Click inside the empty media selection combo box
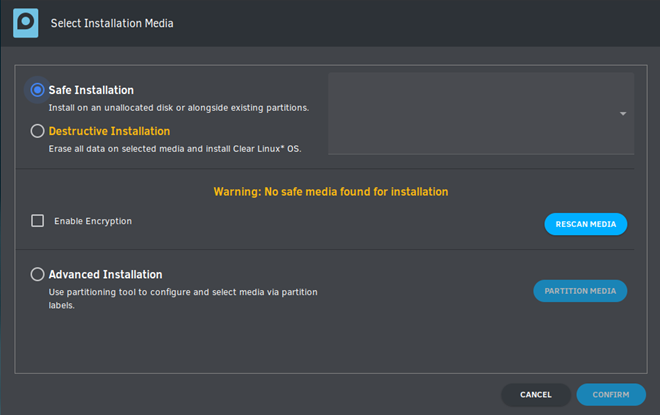Viewport: 660px width, 415px height. (x=481, y=114)
